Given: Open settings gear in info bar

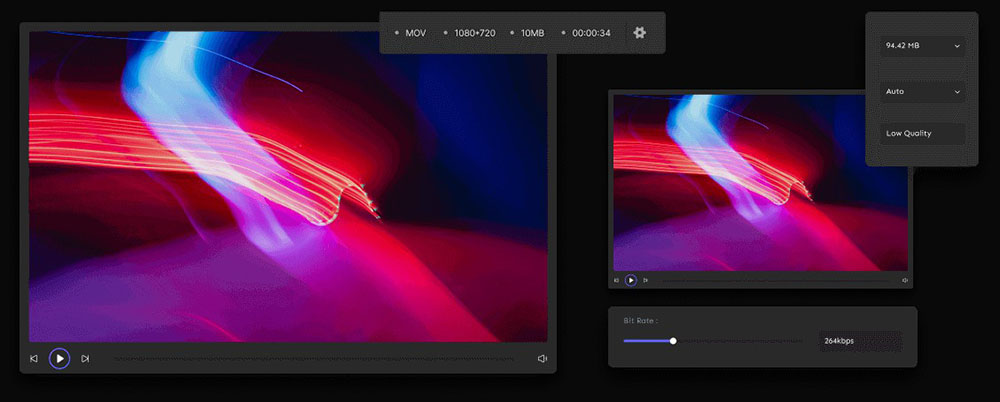Looking at the screenshot, I should pyautogui.click(x=640, y=33).
